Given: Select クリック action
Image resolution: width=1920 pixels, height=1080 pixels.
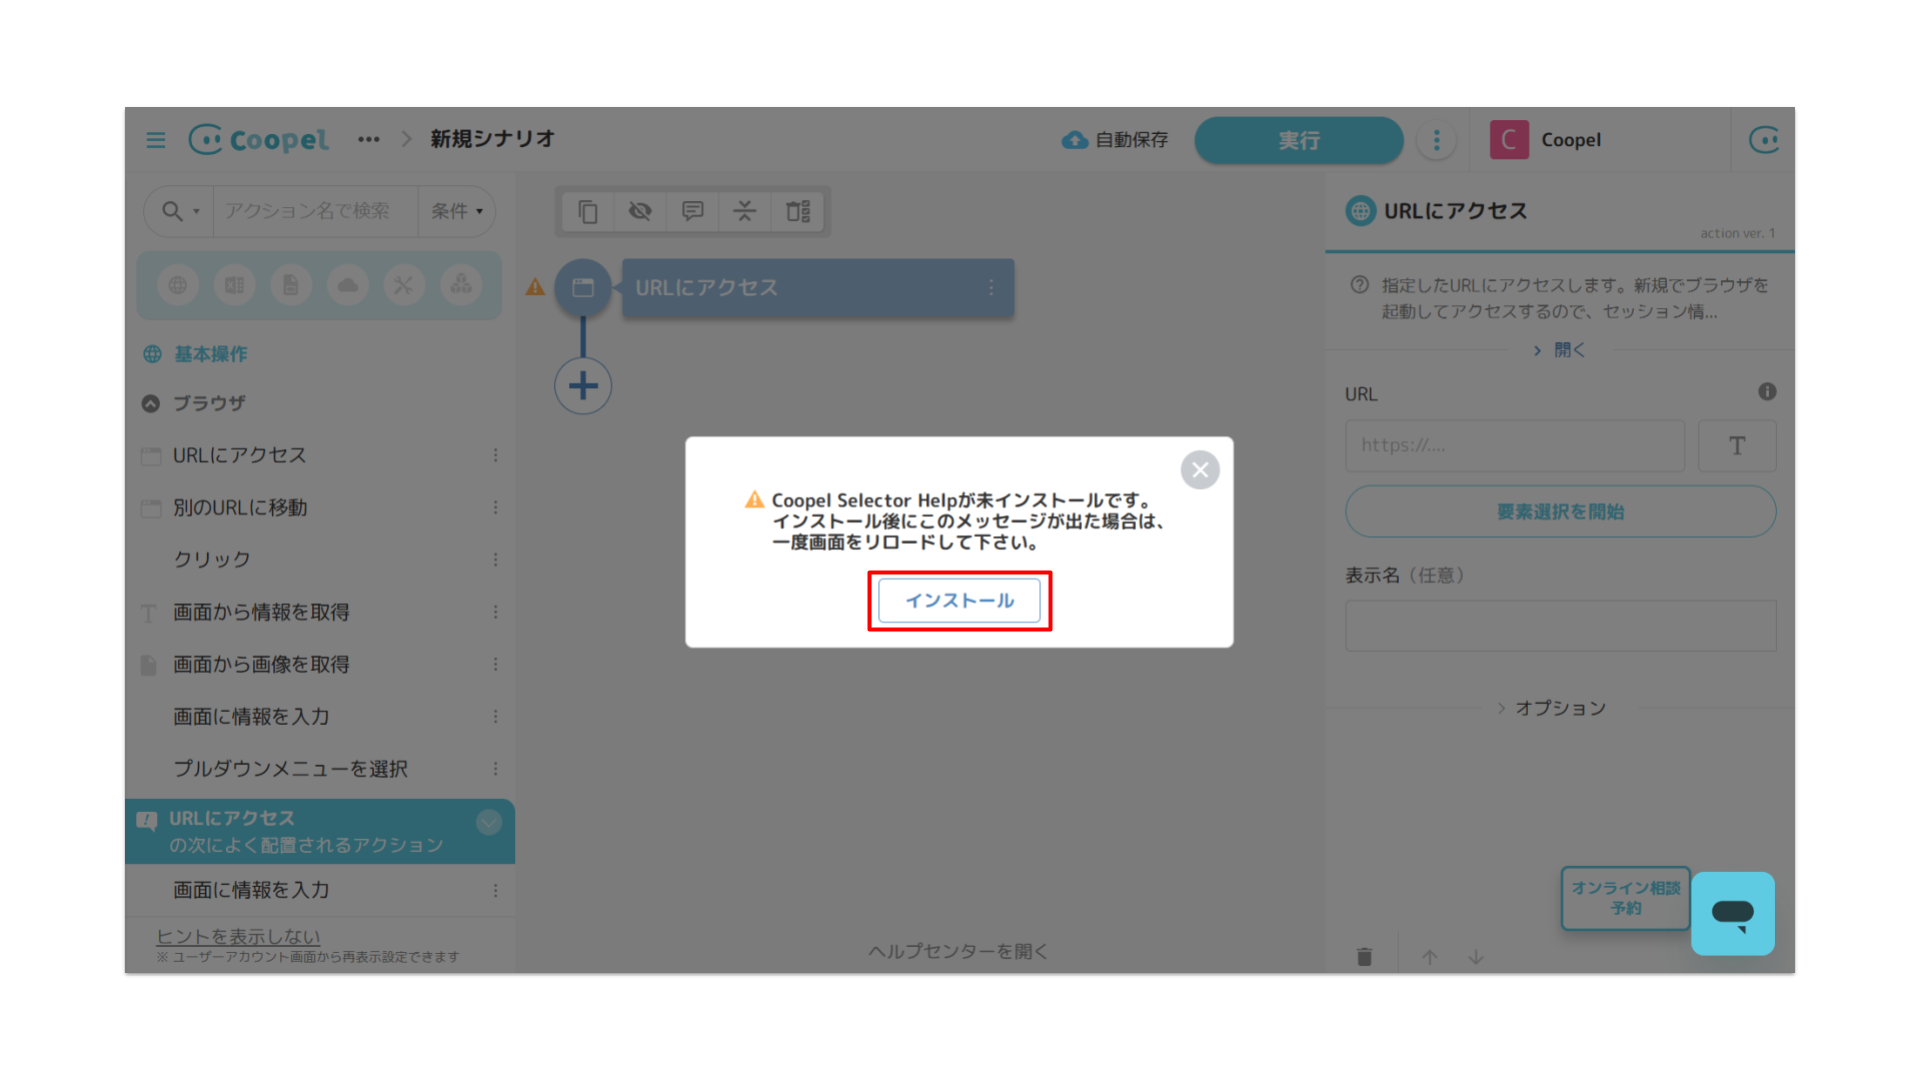Looking at the screenshot, I should [212, 559].
